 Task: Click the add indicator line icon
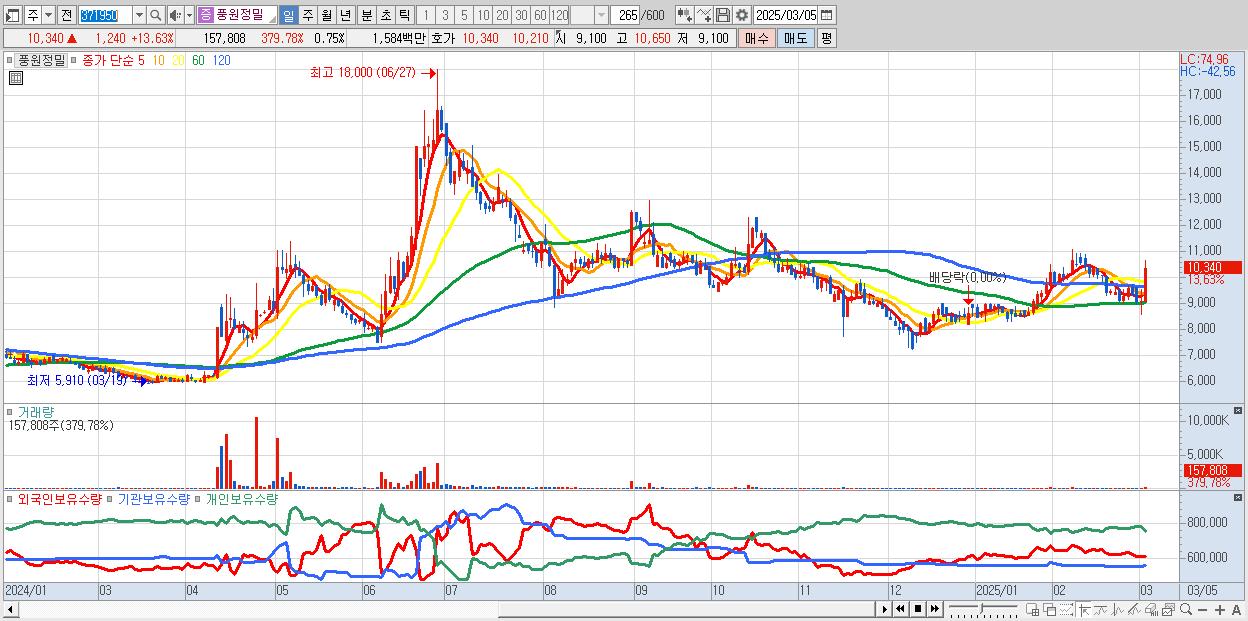pos(703,15)
